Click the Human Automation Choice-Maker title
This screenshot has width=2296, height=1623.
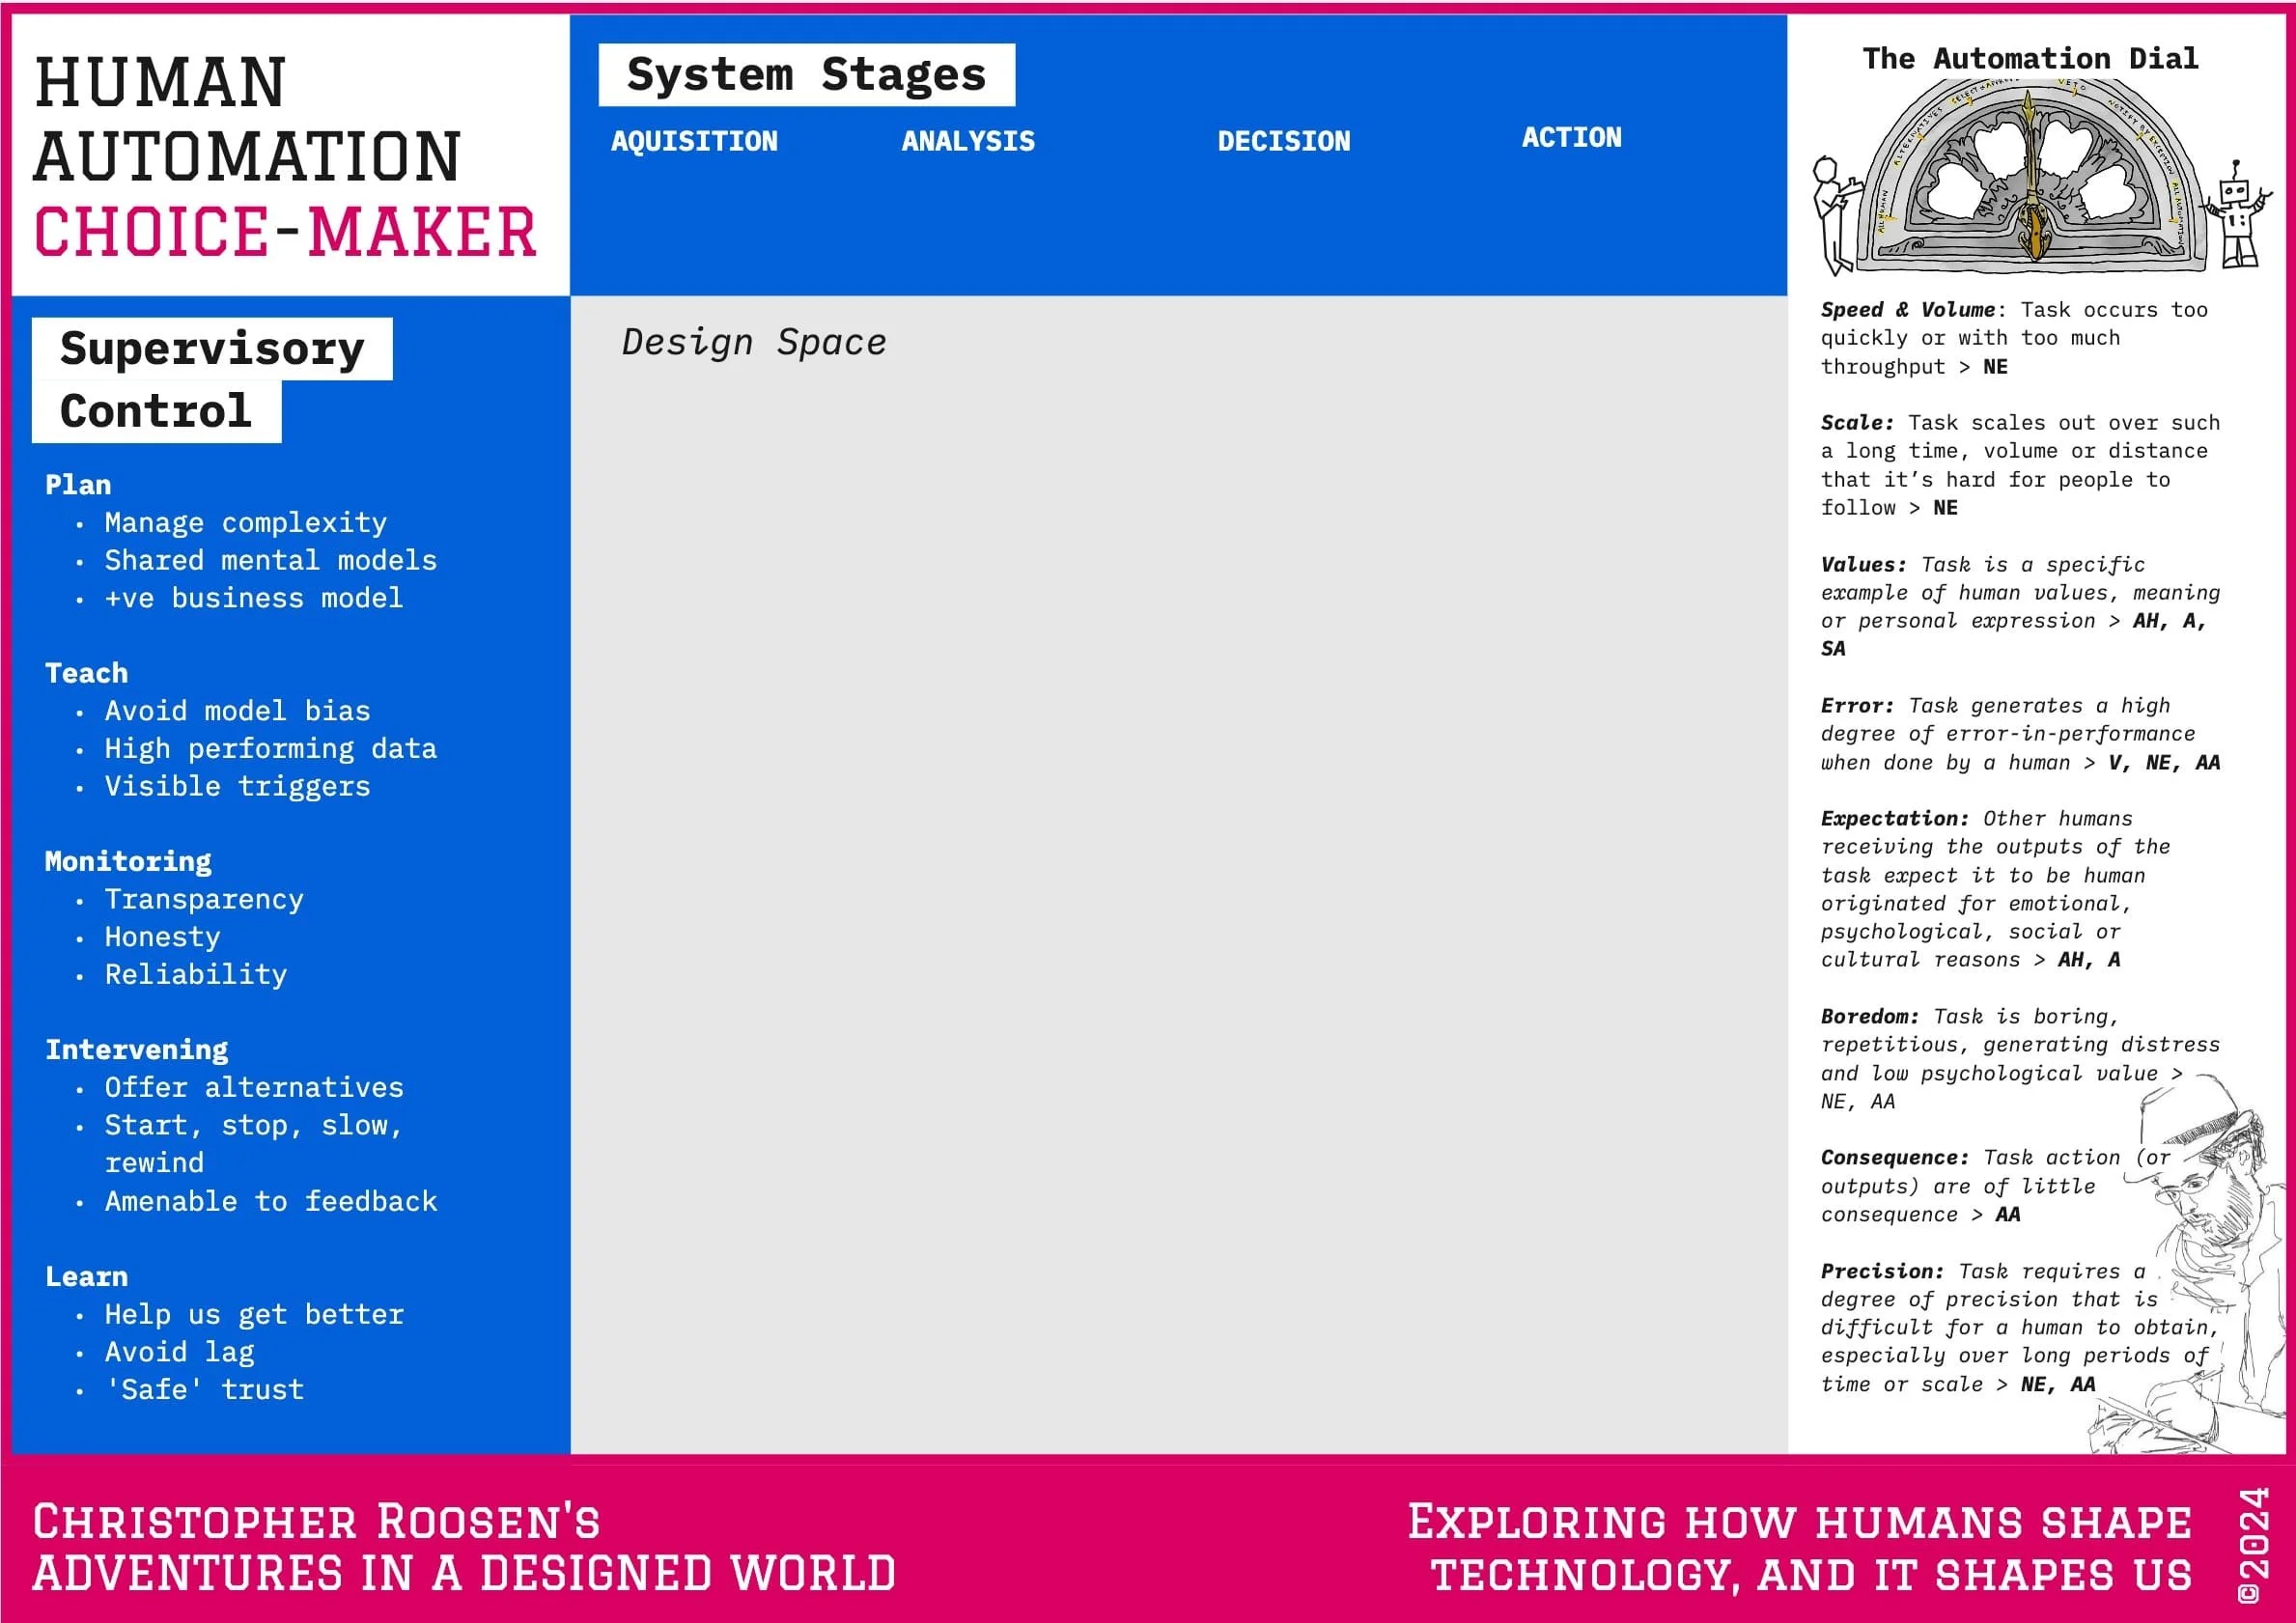[x=285, y=156]
